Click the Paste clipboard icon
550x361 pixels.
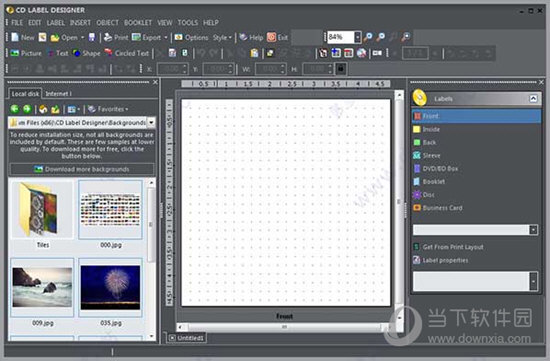tap(254, 53)
